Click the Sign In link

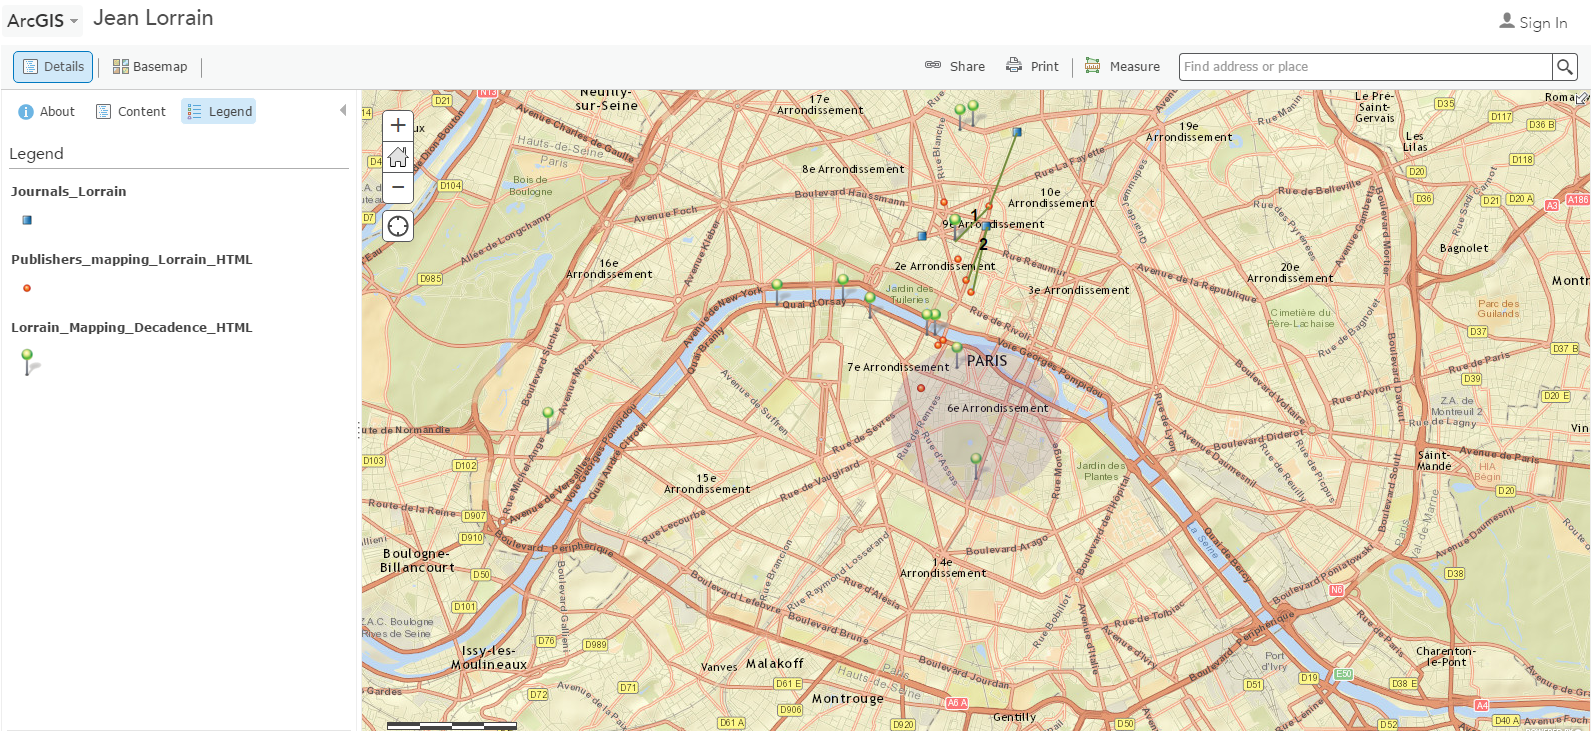[1533, 22]
